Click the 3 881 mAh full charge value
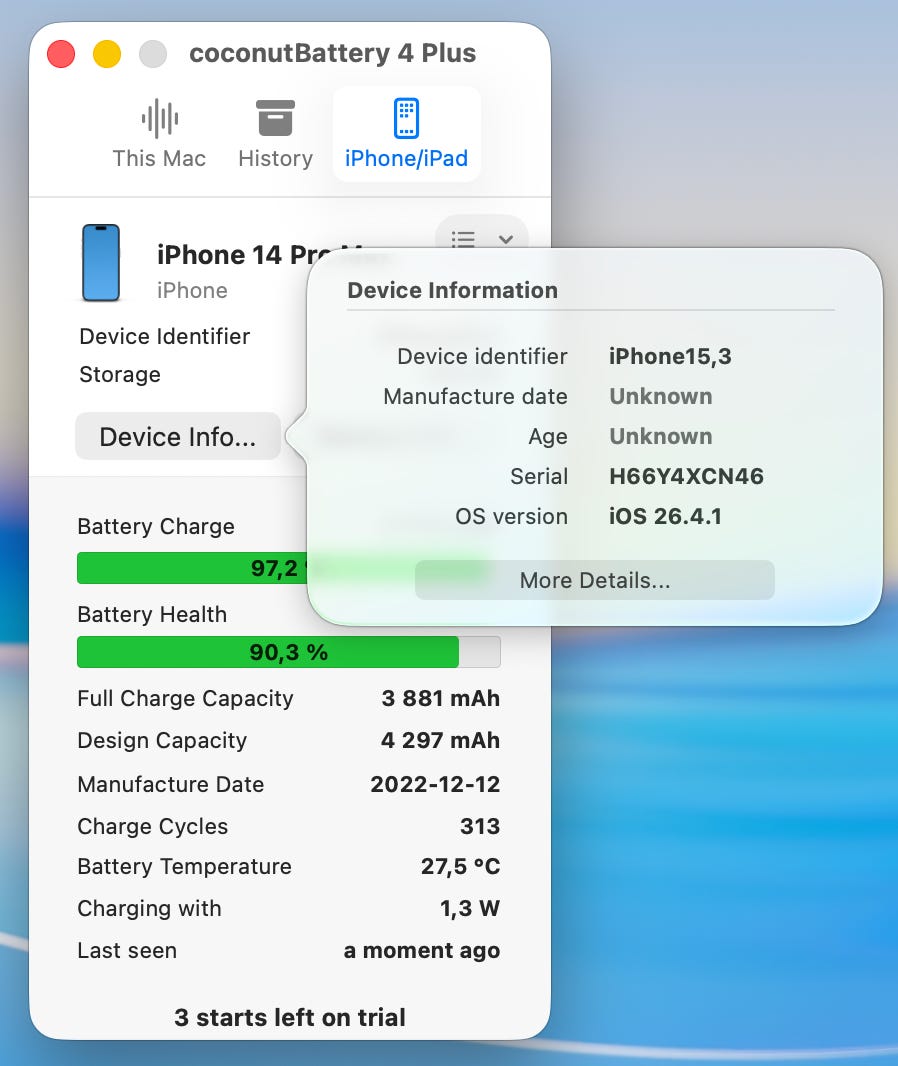Image resolution: width=898 pixels, height=1066 pixels. pyautogui.click(x=441, y=698)
